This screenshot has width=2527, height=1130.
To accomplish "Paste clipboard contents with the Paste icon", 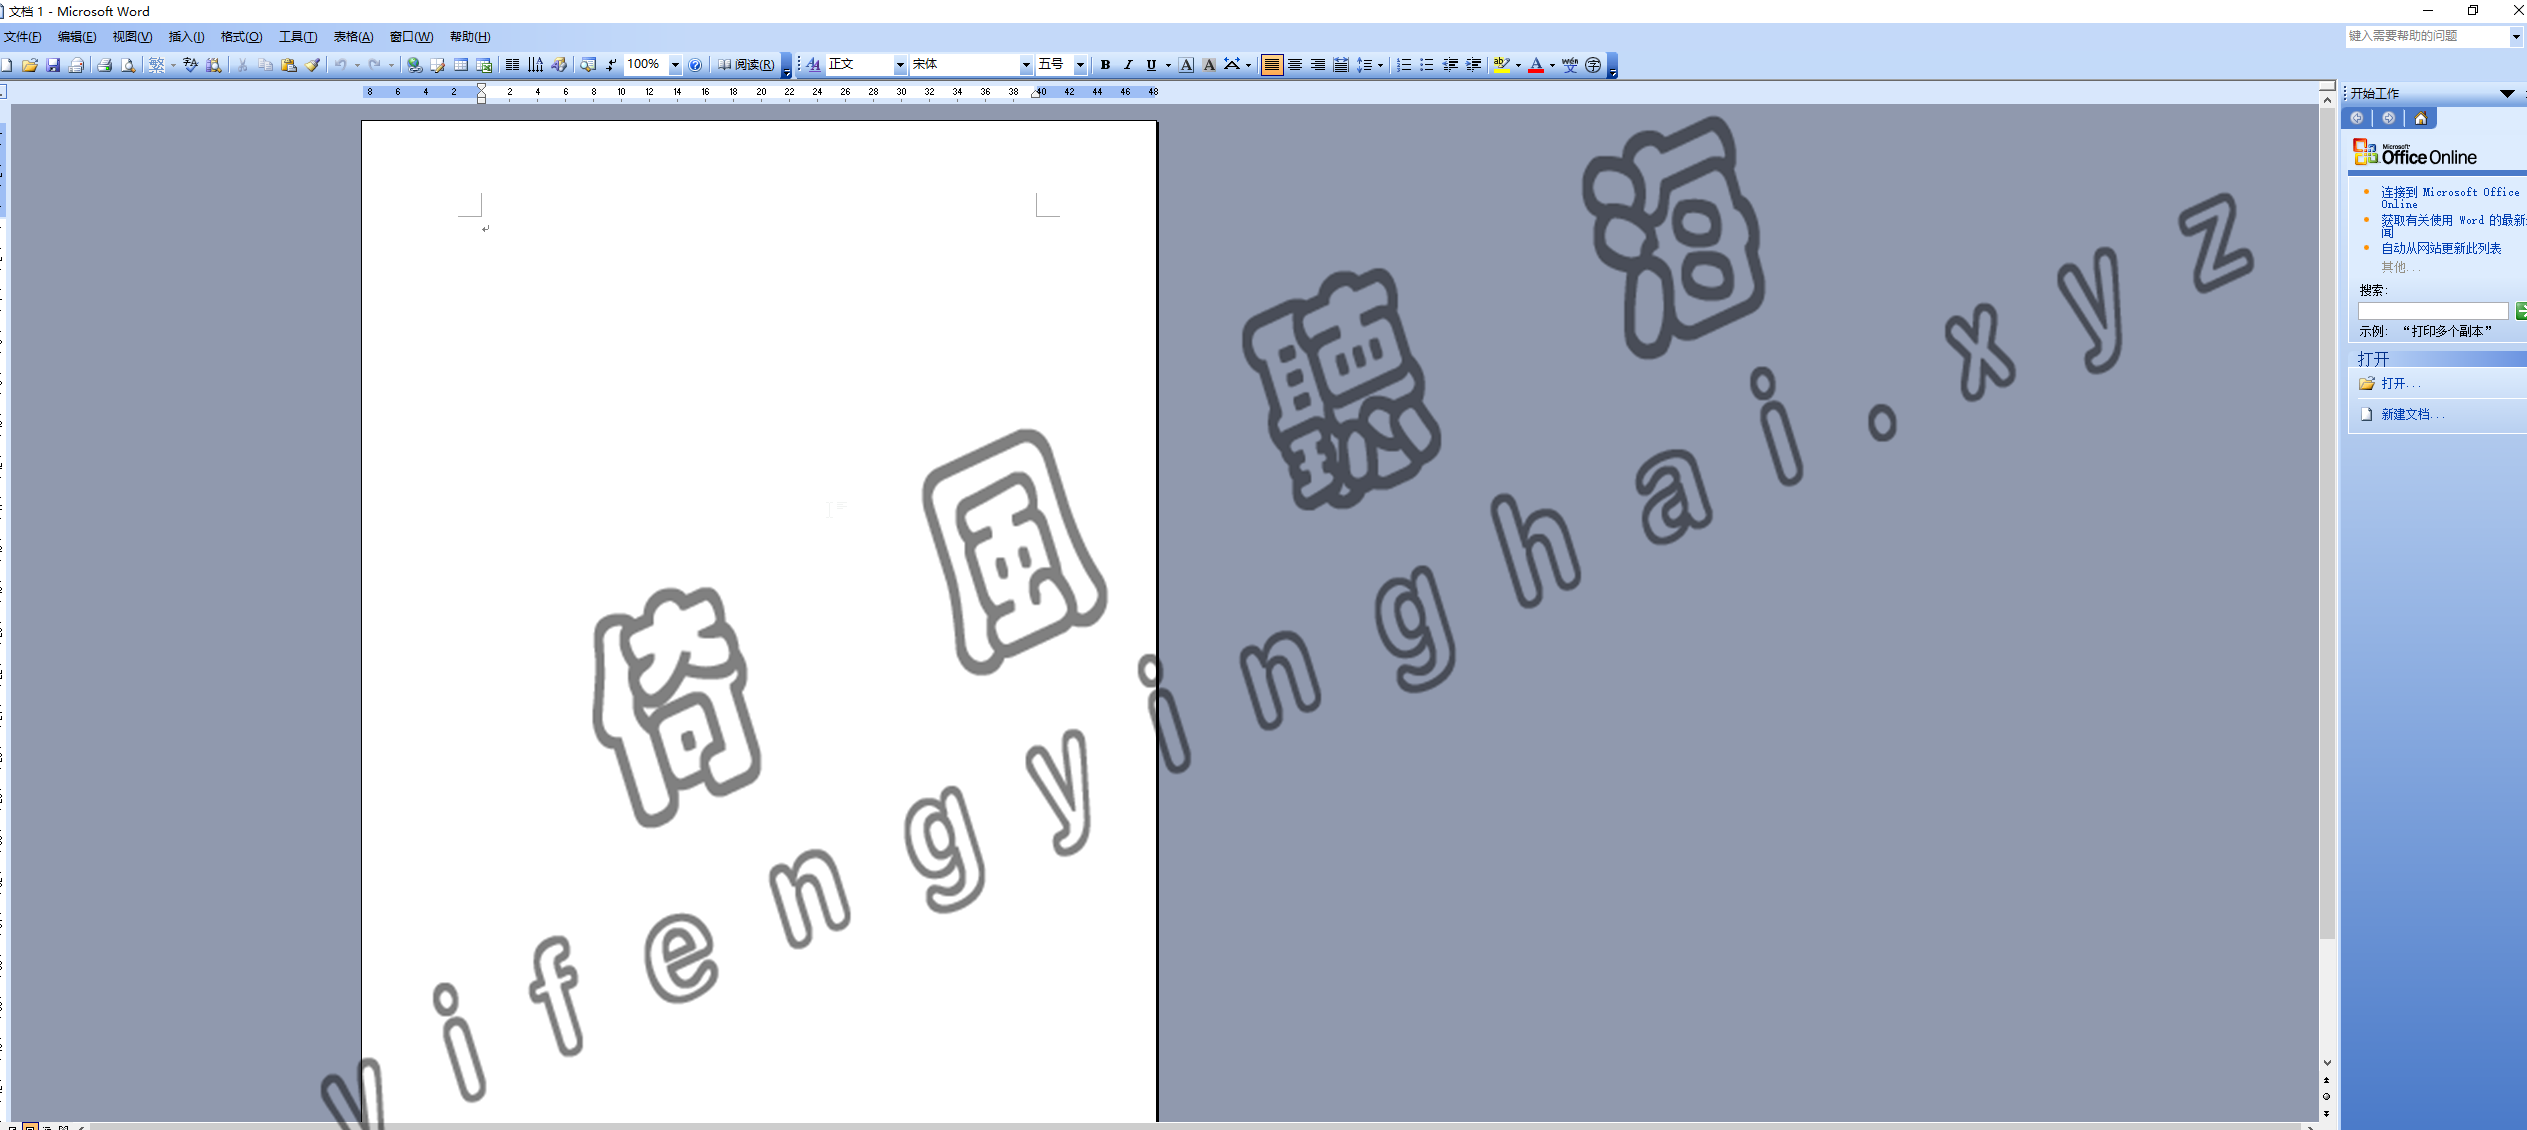I will tap(289, 65).
